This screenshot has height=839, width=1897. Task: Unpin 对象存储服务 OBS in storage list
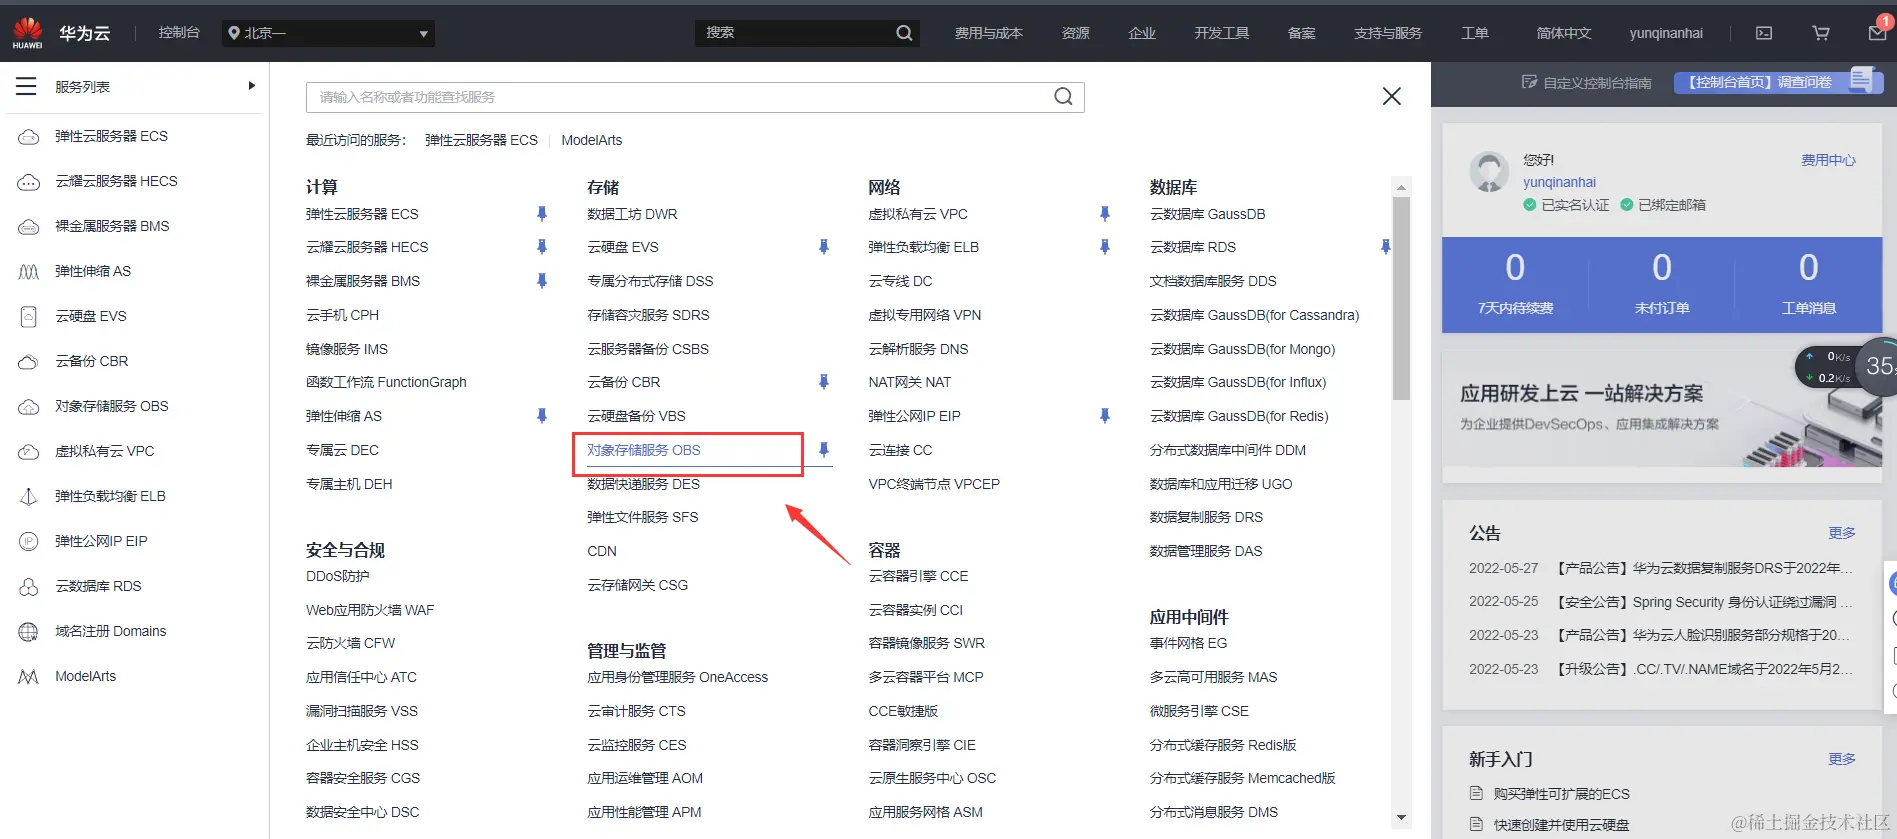pos(824,450)
